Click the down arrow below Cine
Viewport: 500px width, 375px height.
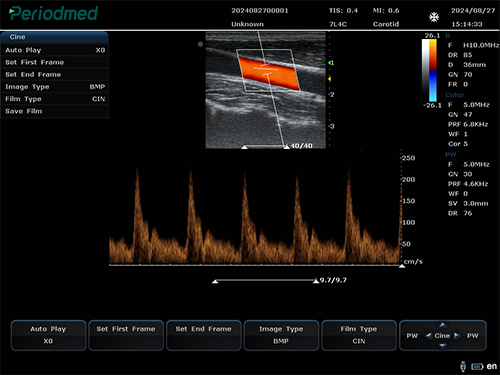443,346
